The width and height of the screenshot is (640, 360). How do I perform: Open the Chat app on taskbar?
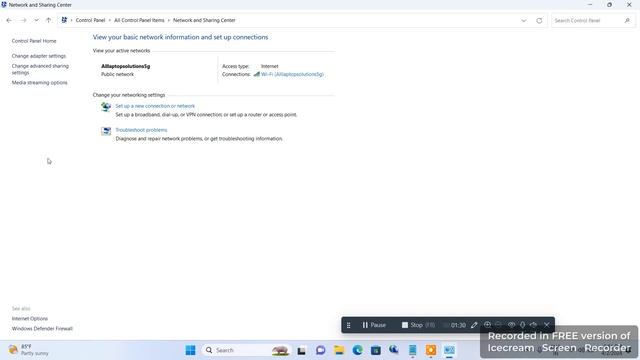click(x=320, y=350)
